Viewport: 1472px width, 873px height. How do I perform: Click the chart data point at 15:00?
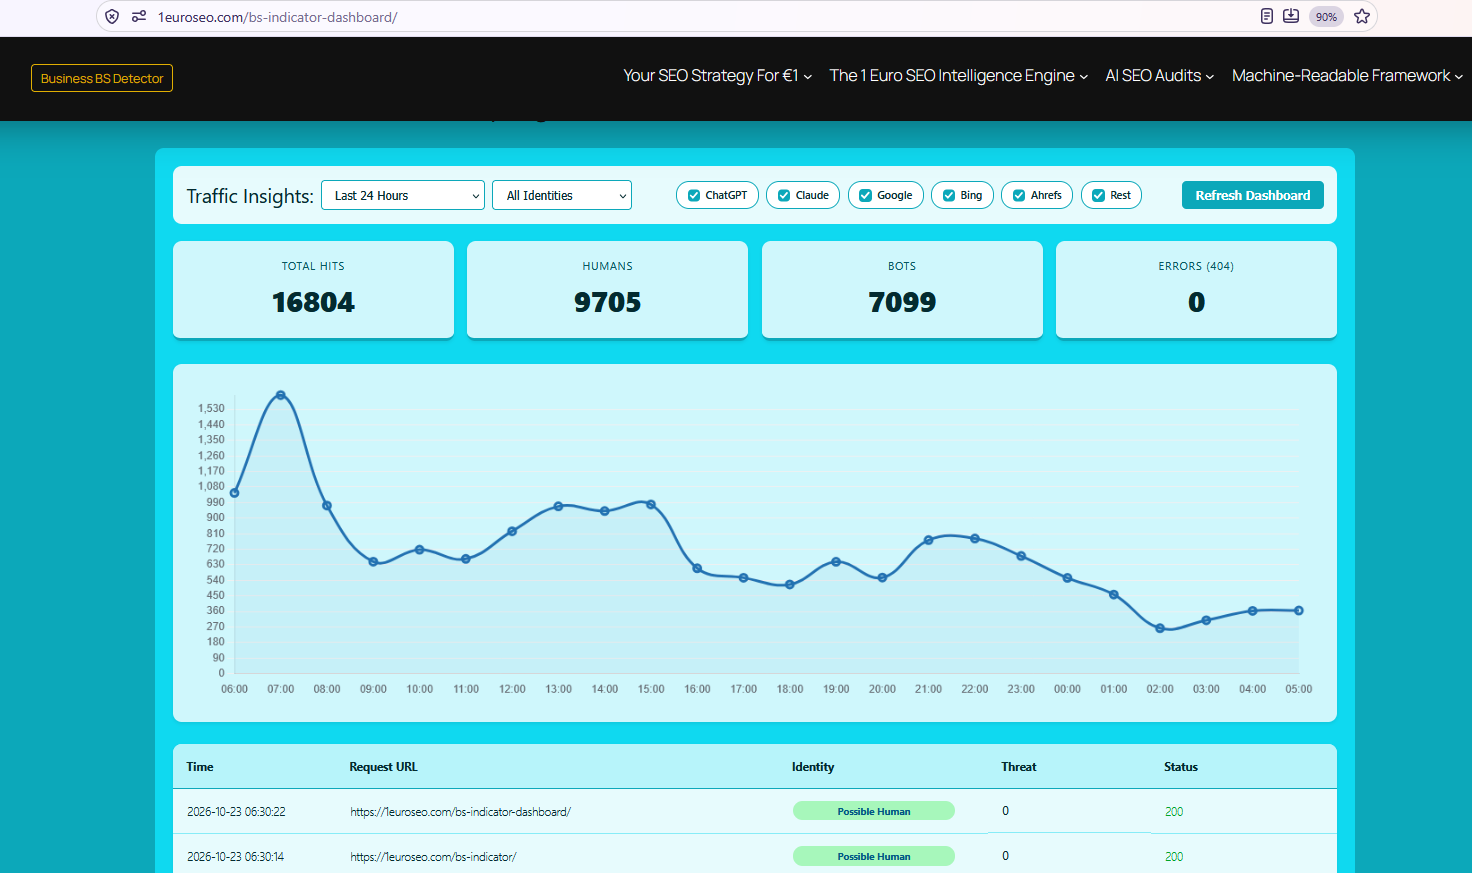651,505
